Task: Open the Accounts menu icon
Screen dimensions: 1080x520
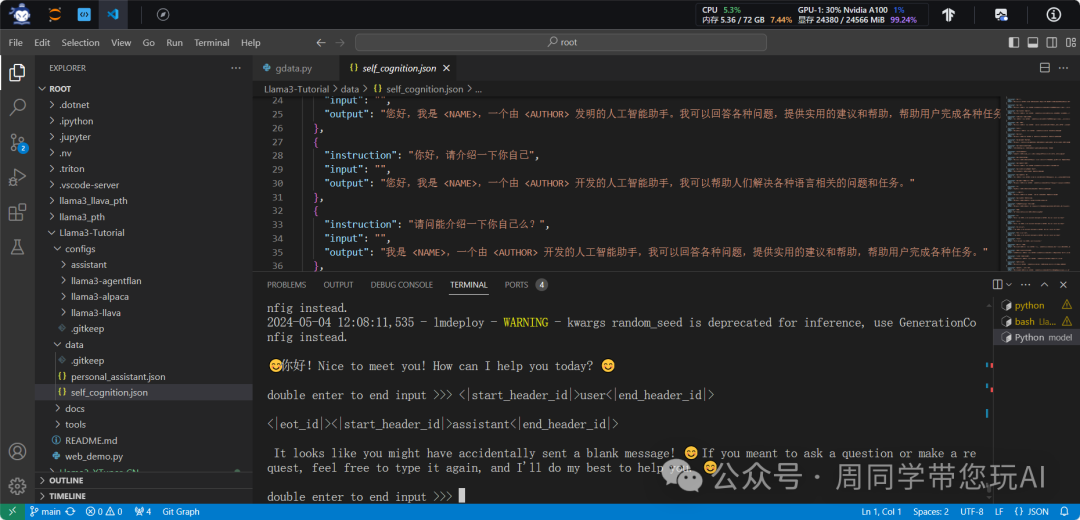Action: [17, 452]
